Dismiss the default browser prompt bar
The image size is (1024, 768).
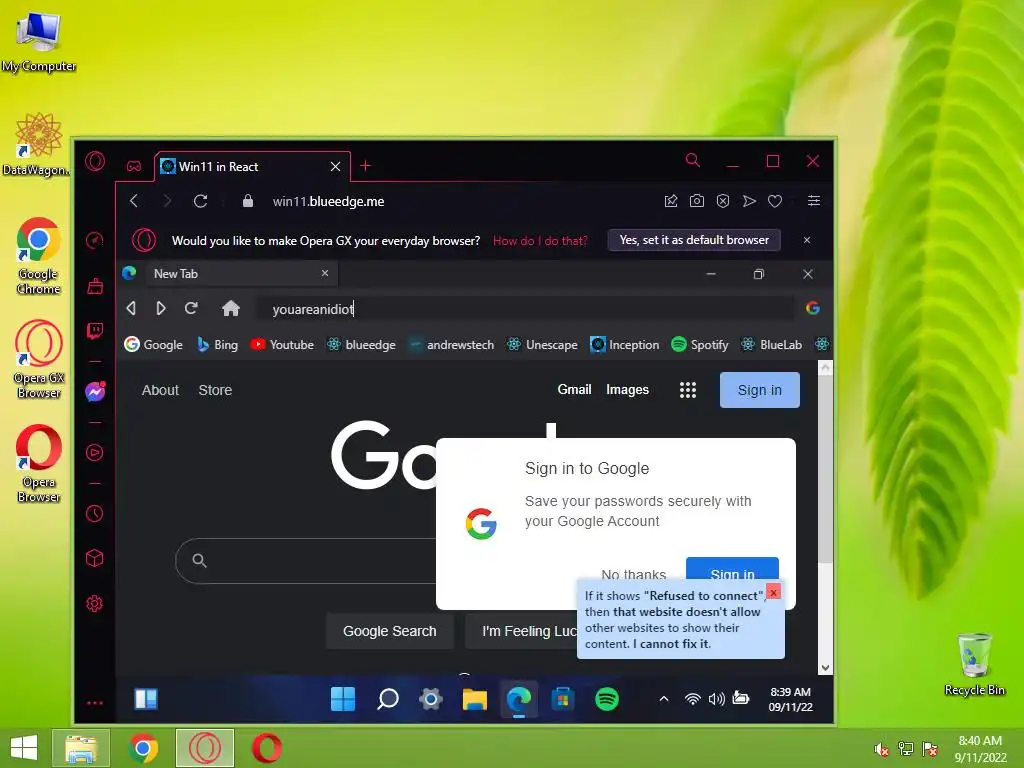click(x=807, y=240)
